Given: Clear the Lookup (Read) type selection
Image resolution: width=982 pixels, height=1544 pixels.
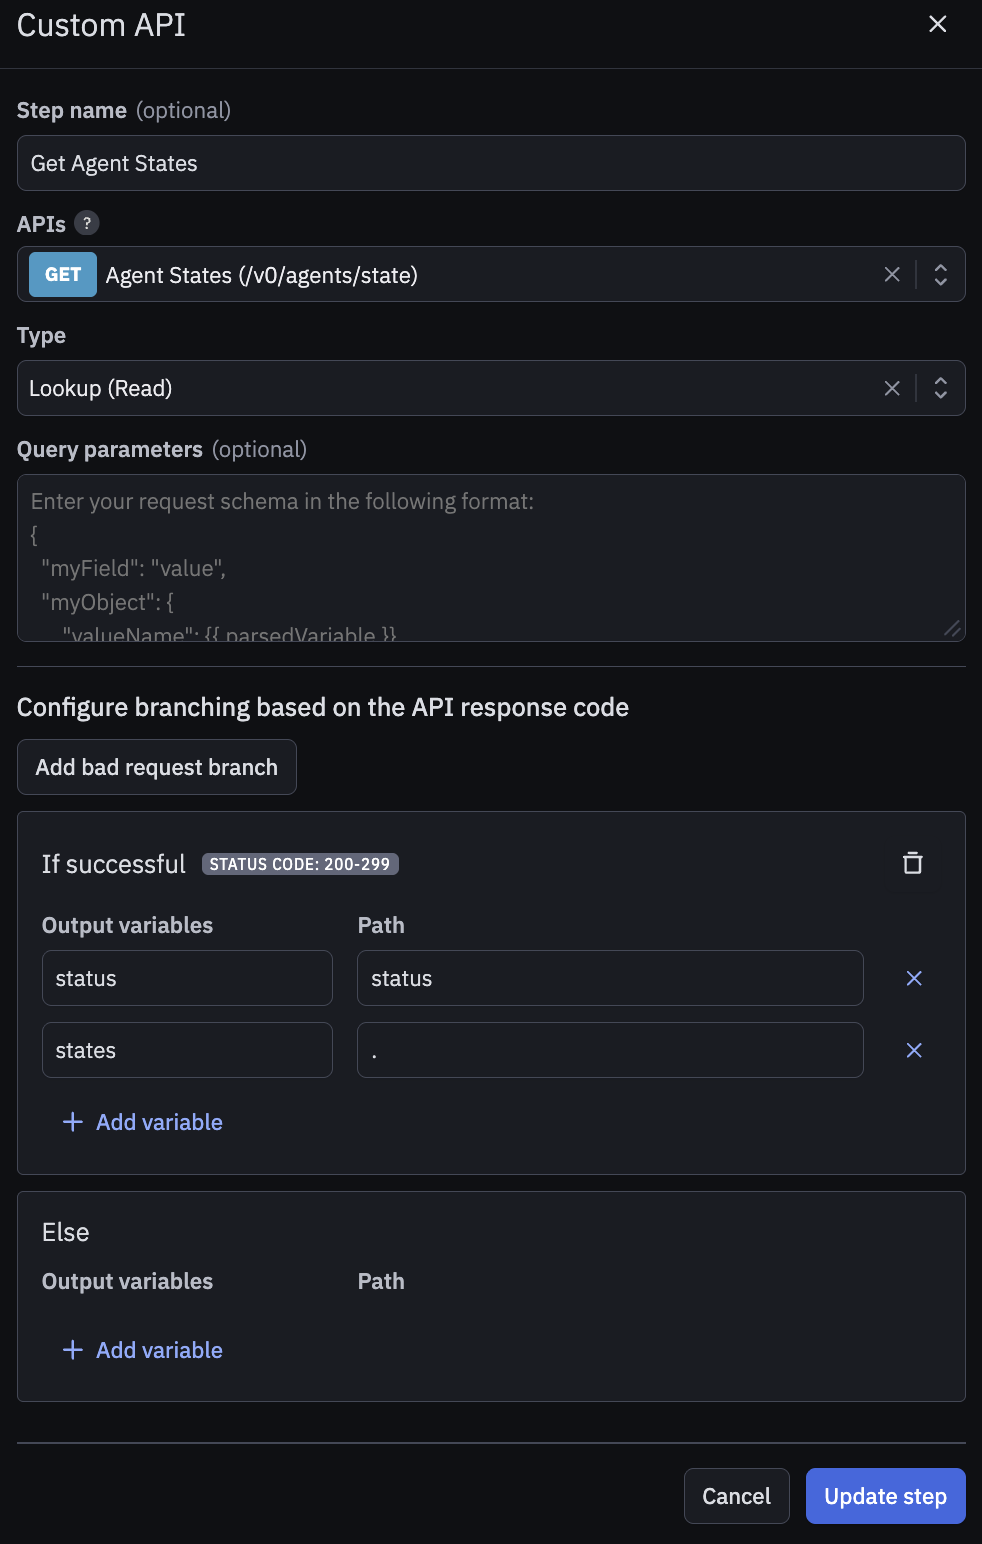Looking at the screenshot, I should point(892,388).
